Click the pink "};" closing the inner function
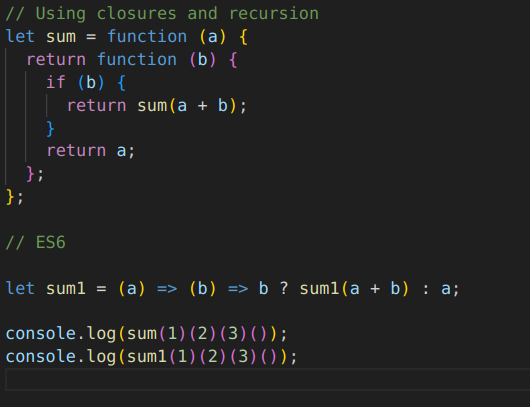Screen dimensions: 530x407 [x=35, y=174]
